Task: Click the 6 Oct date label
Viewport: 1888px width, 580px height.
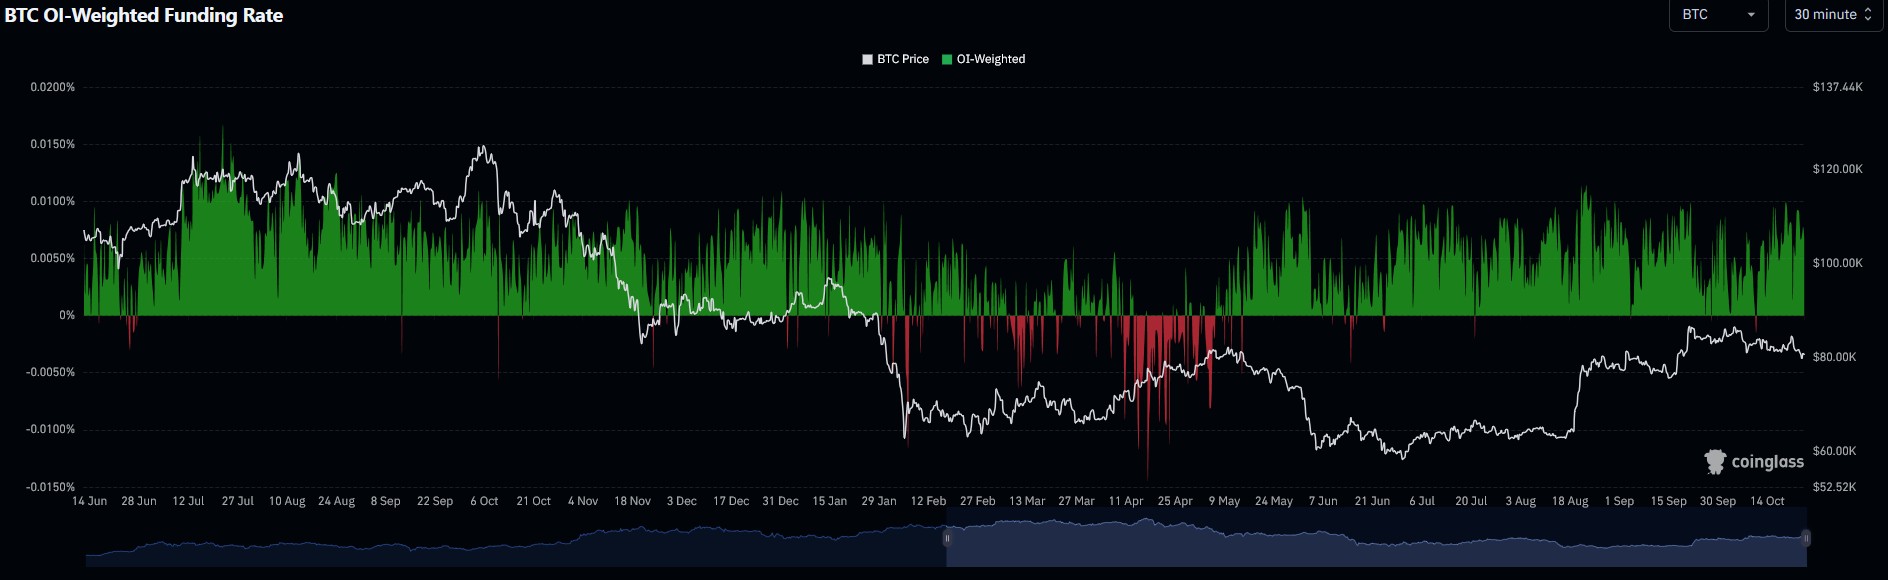Action: pyautogui.click(x=485, y=501)
